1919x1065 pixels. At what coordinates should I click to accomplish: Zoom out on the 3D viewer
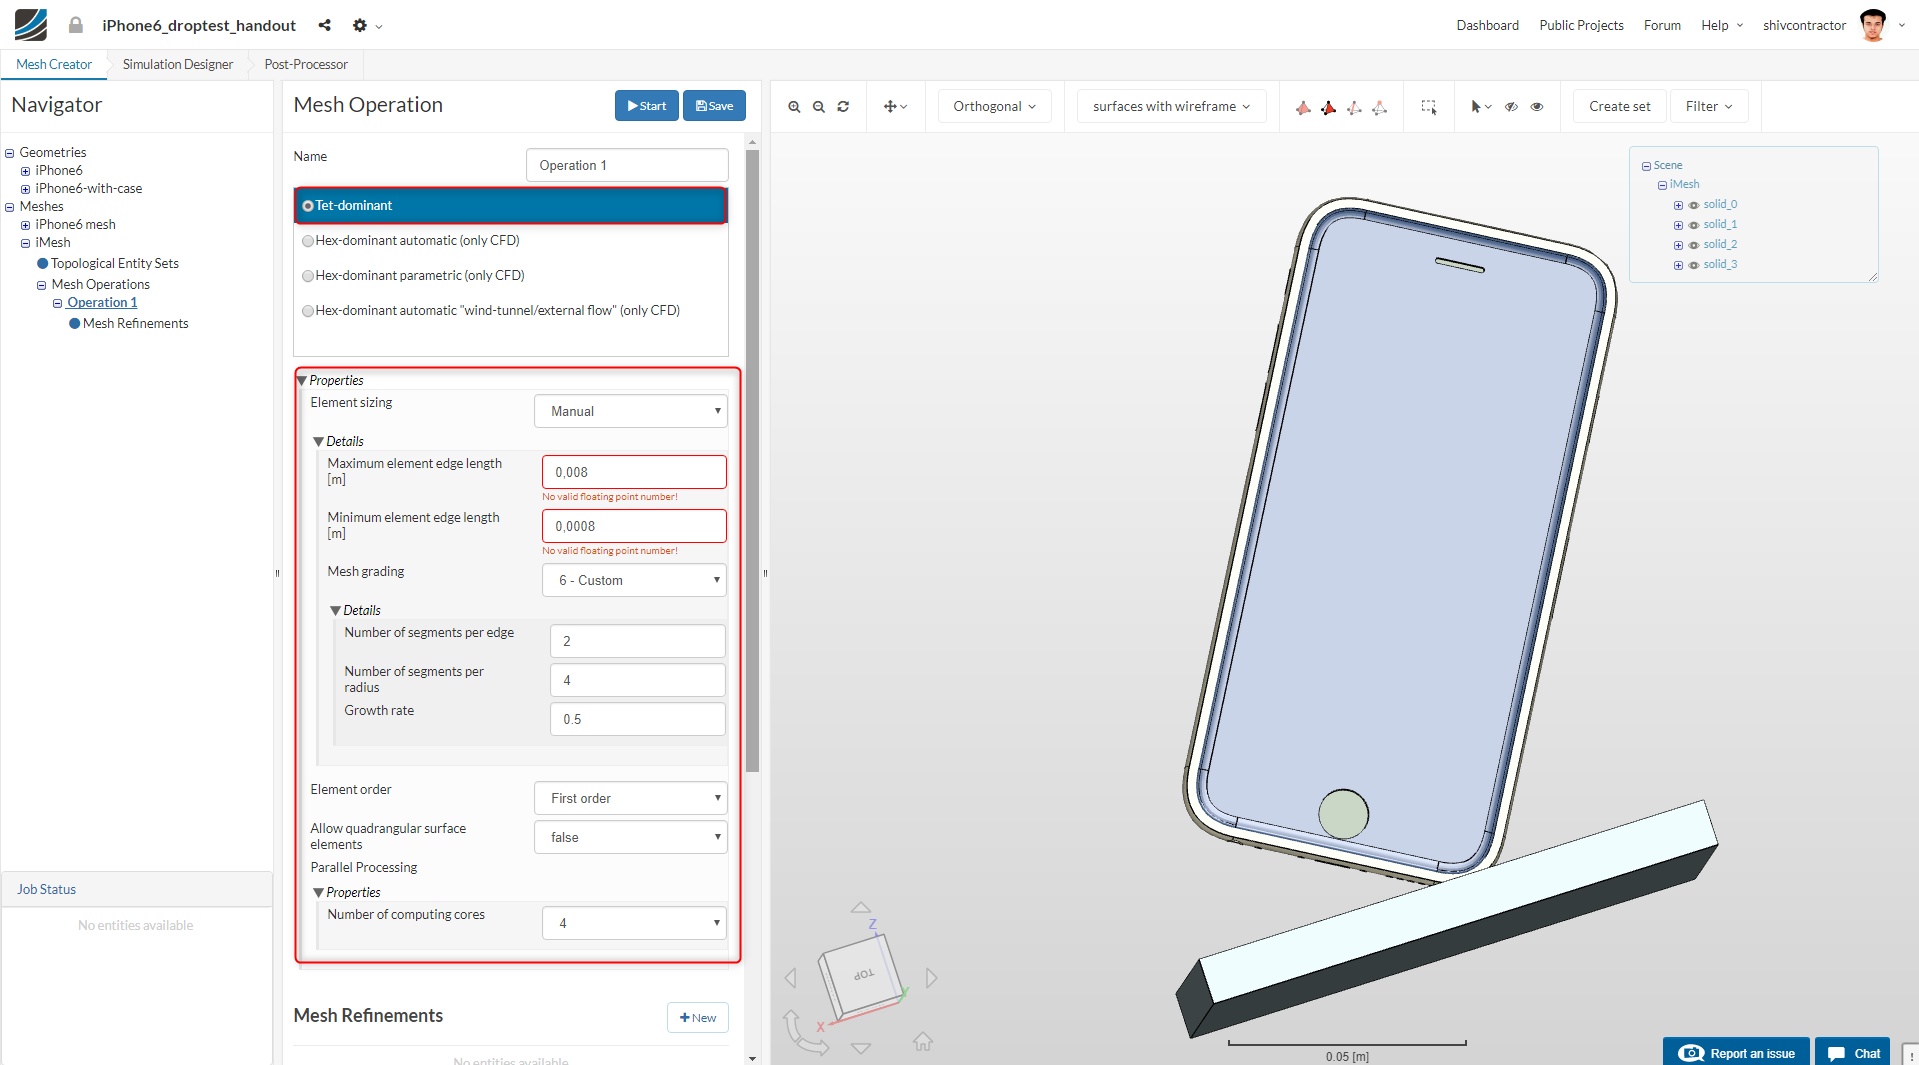(x=819, y=107)
